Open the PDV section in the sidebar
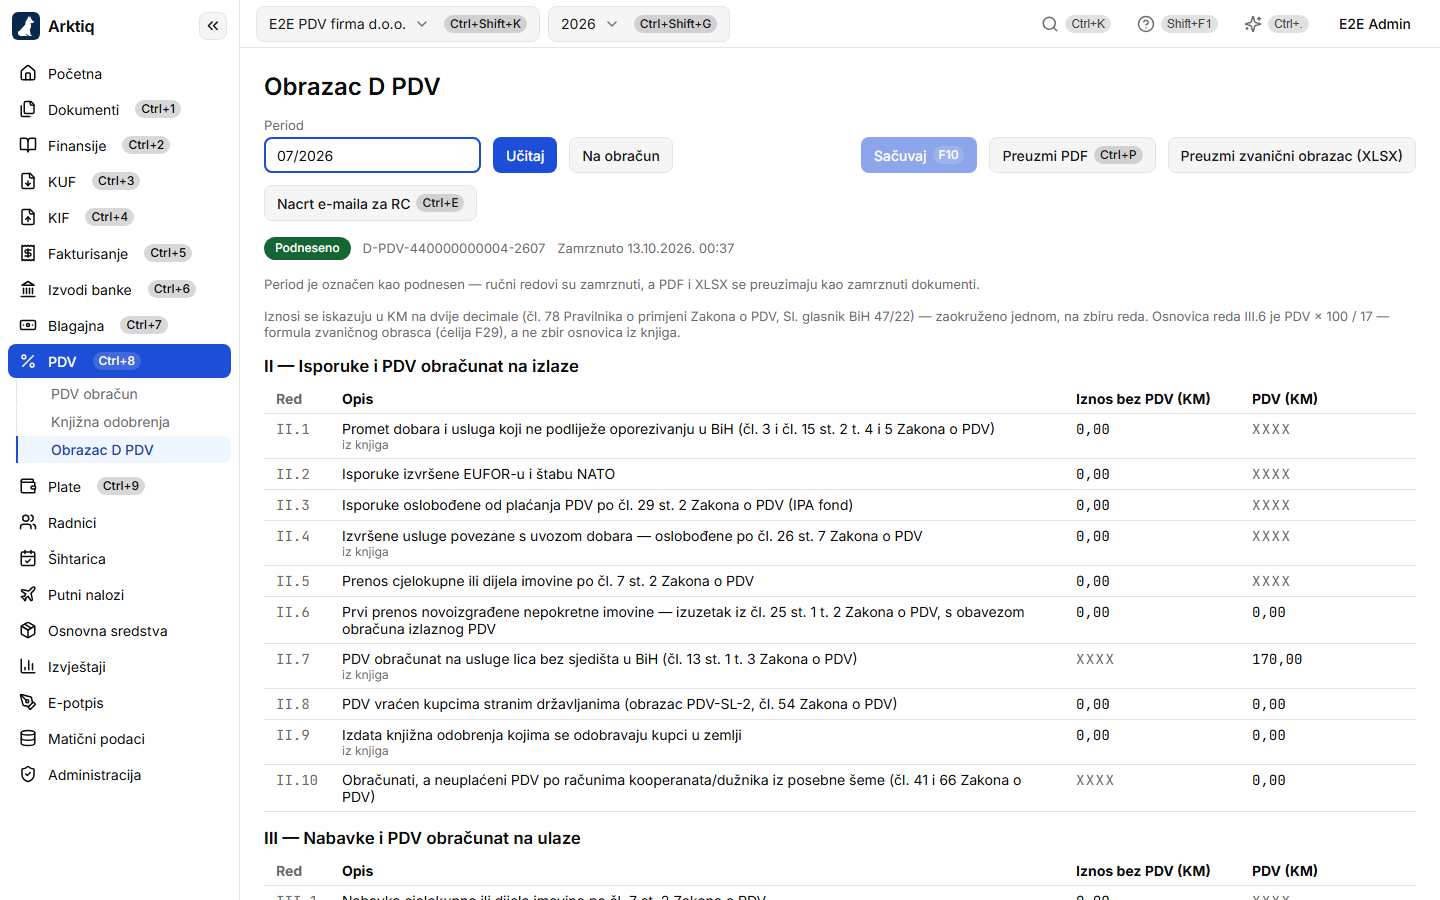Viewport: 1440px width, 900px height. tap(119, 361)
